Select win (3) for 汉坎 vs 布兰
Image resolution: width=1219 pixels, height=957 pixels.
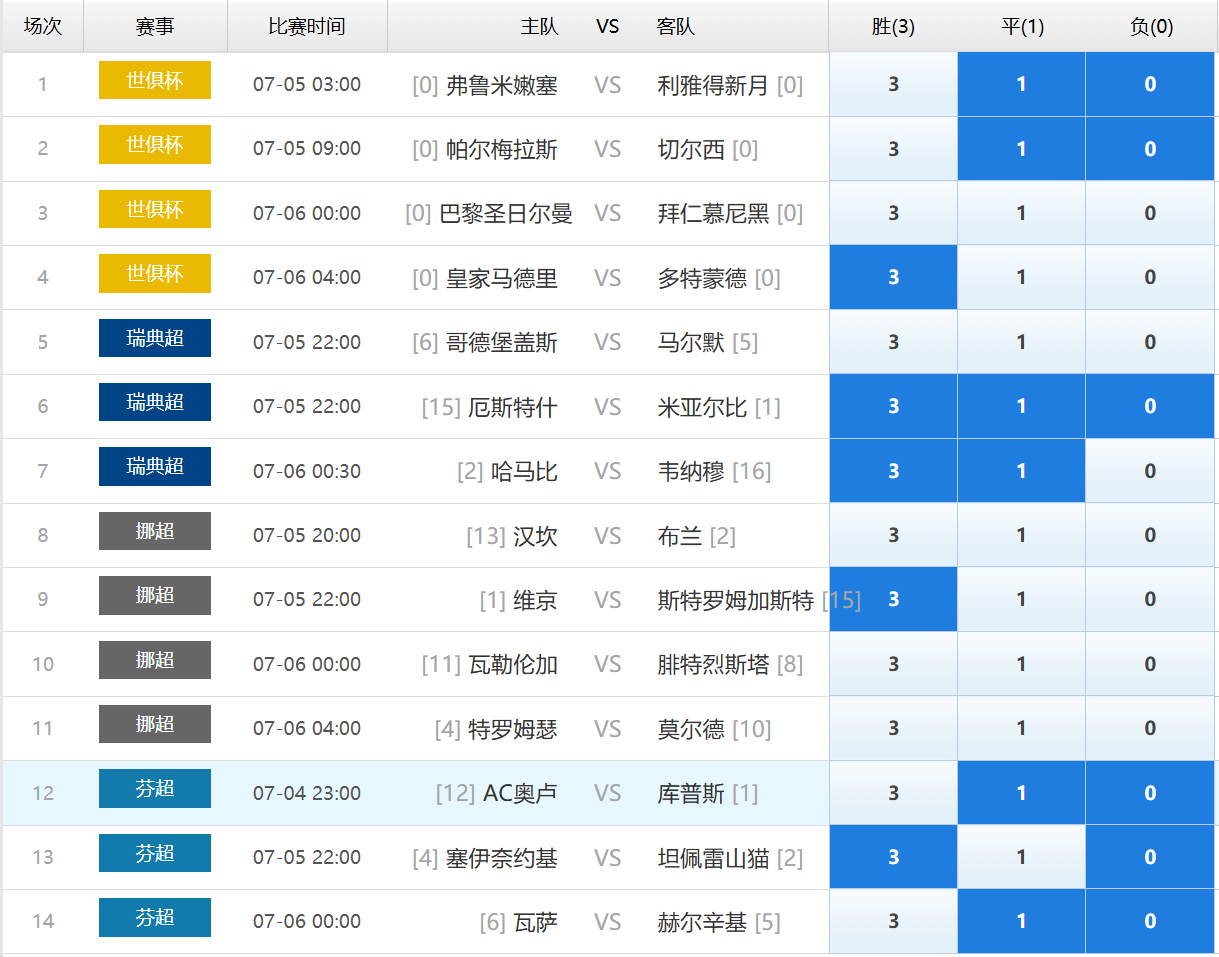(893, 535)
